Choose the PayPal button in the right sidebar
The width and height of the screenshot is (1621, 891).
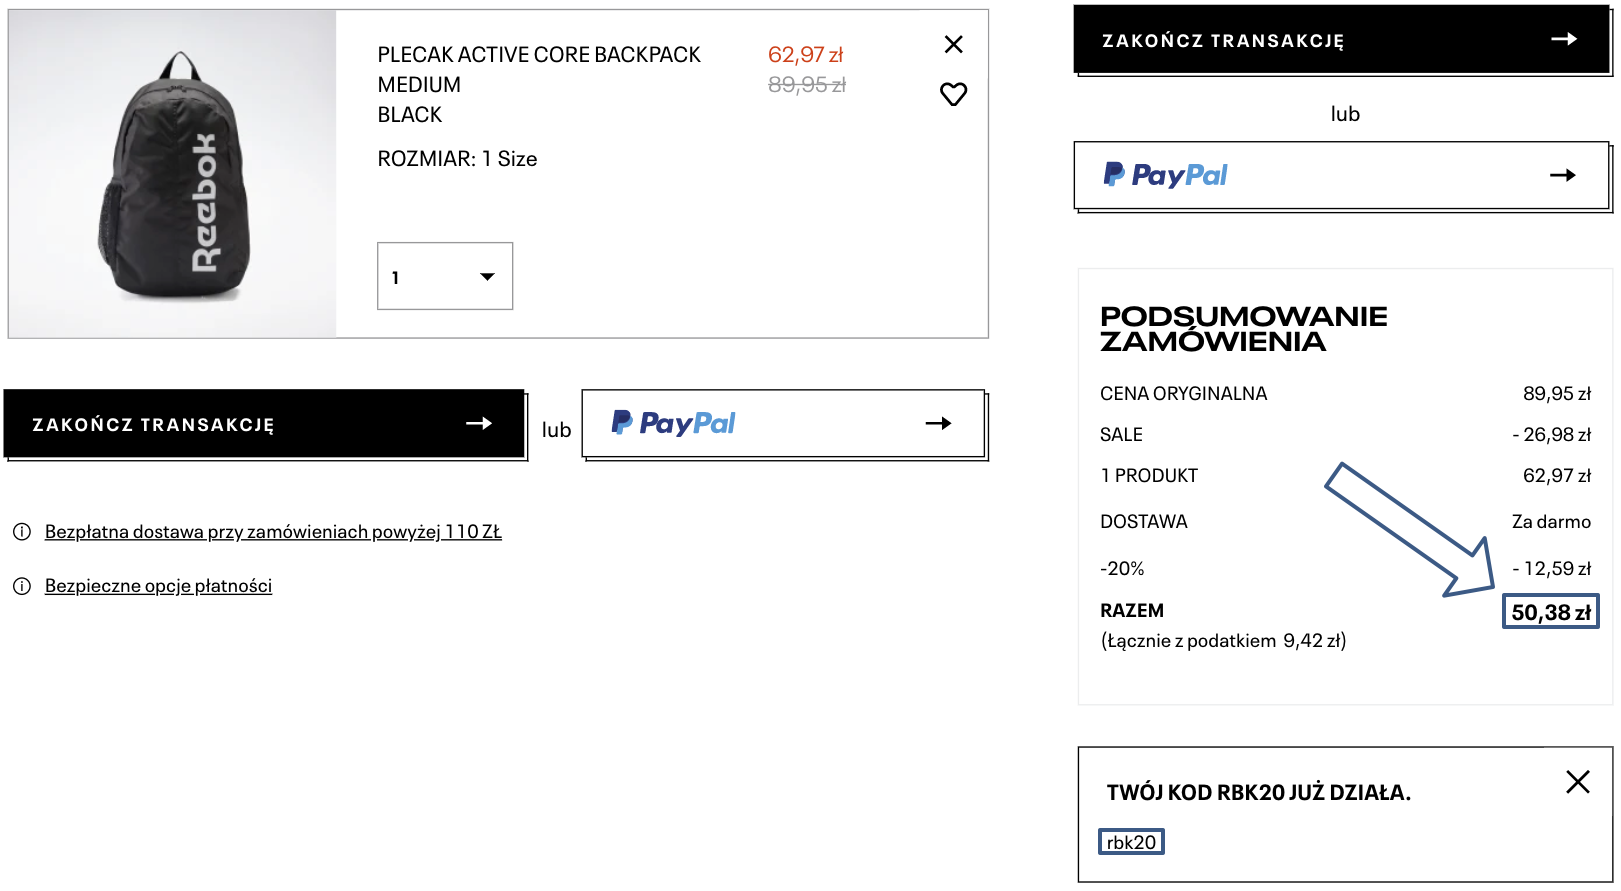pyautogui.click(x=1340, y=176)
